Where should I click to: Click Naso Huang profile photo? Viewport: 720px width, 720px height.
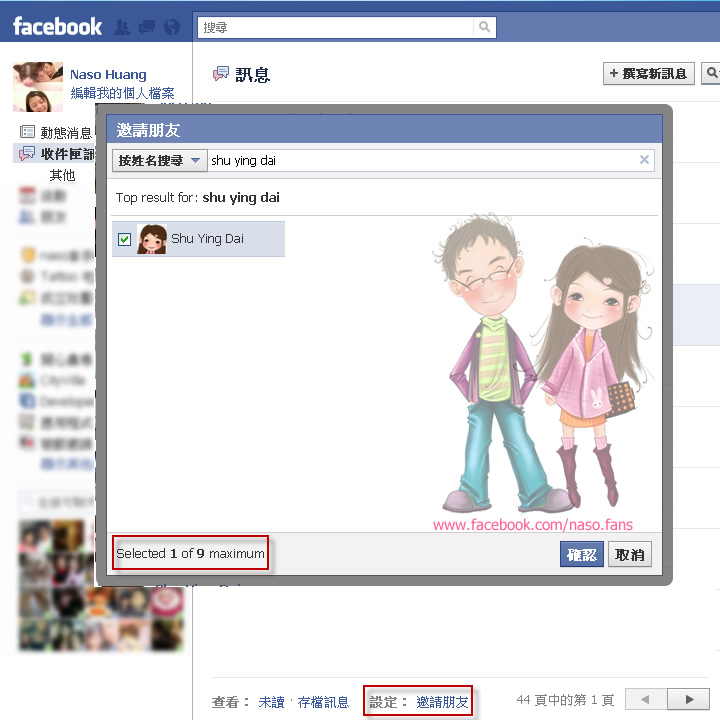38,87
